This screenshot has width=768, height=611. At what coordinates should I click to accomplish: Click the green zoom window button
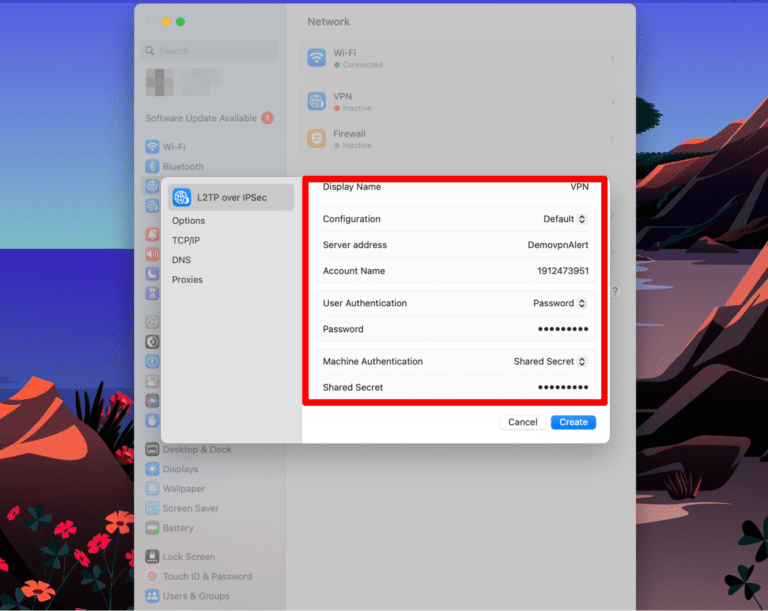point(180,22)
